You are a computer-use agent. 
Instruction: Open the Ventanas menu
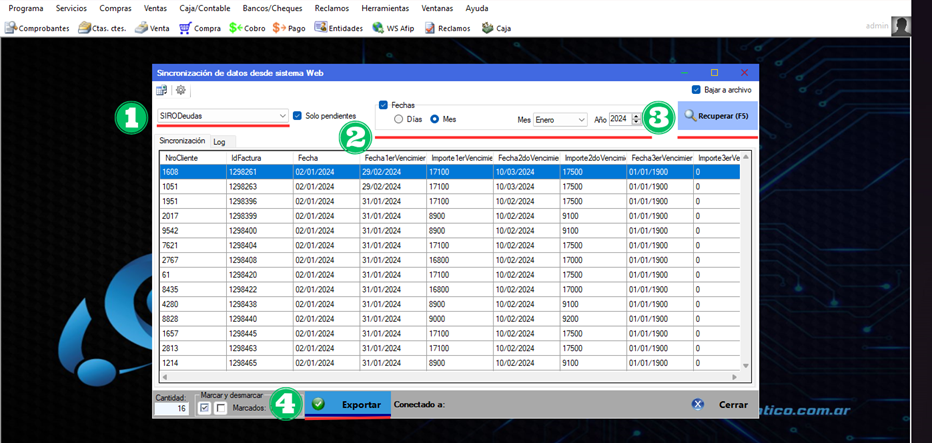click(437, 8)
